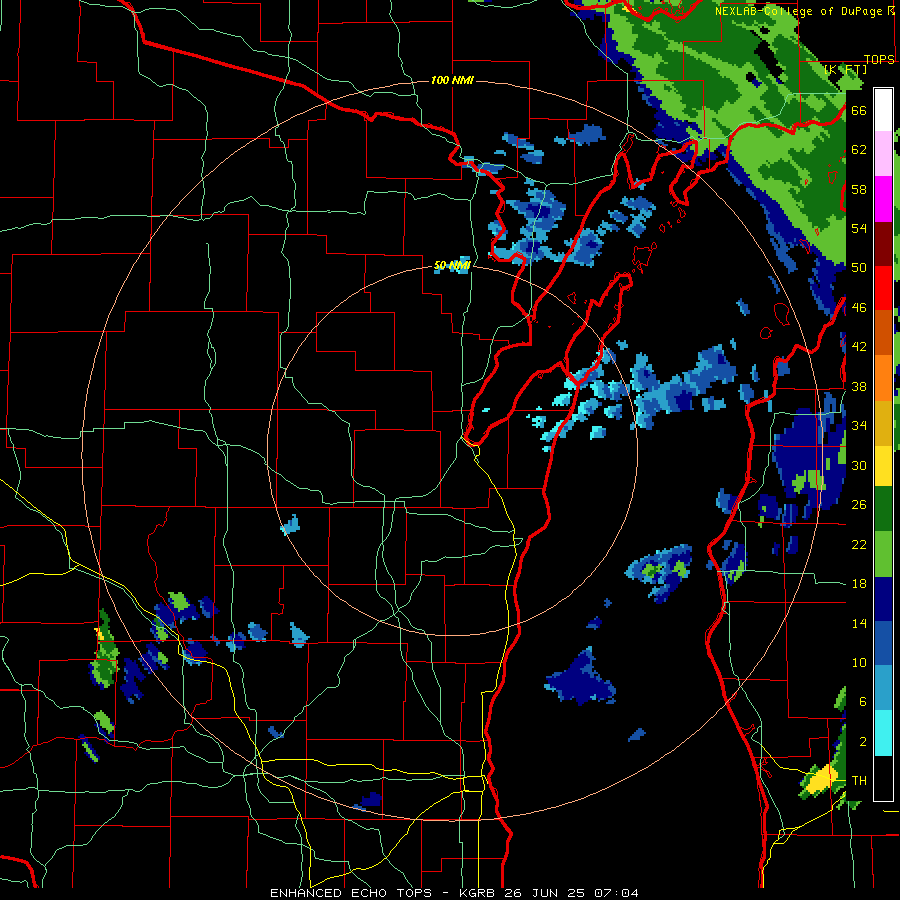Pick the navy blue color bar segment
Image resolution: width=900 pixels, height=900 pixels.
click(x=883, y=599)
